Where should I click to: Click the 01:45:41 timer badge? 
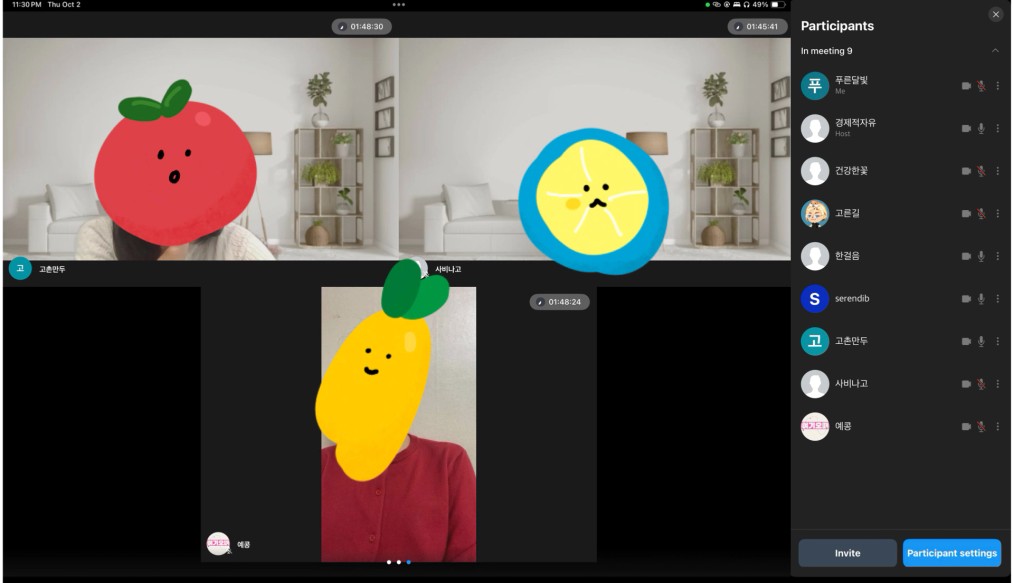757,26
